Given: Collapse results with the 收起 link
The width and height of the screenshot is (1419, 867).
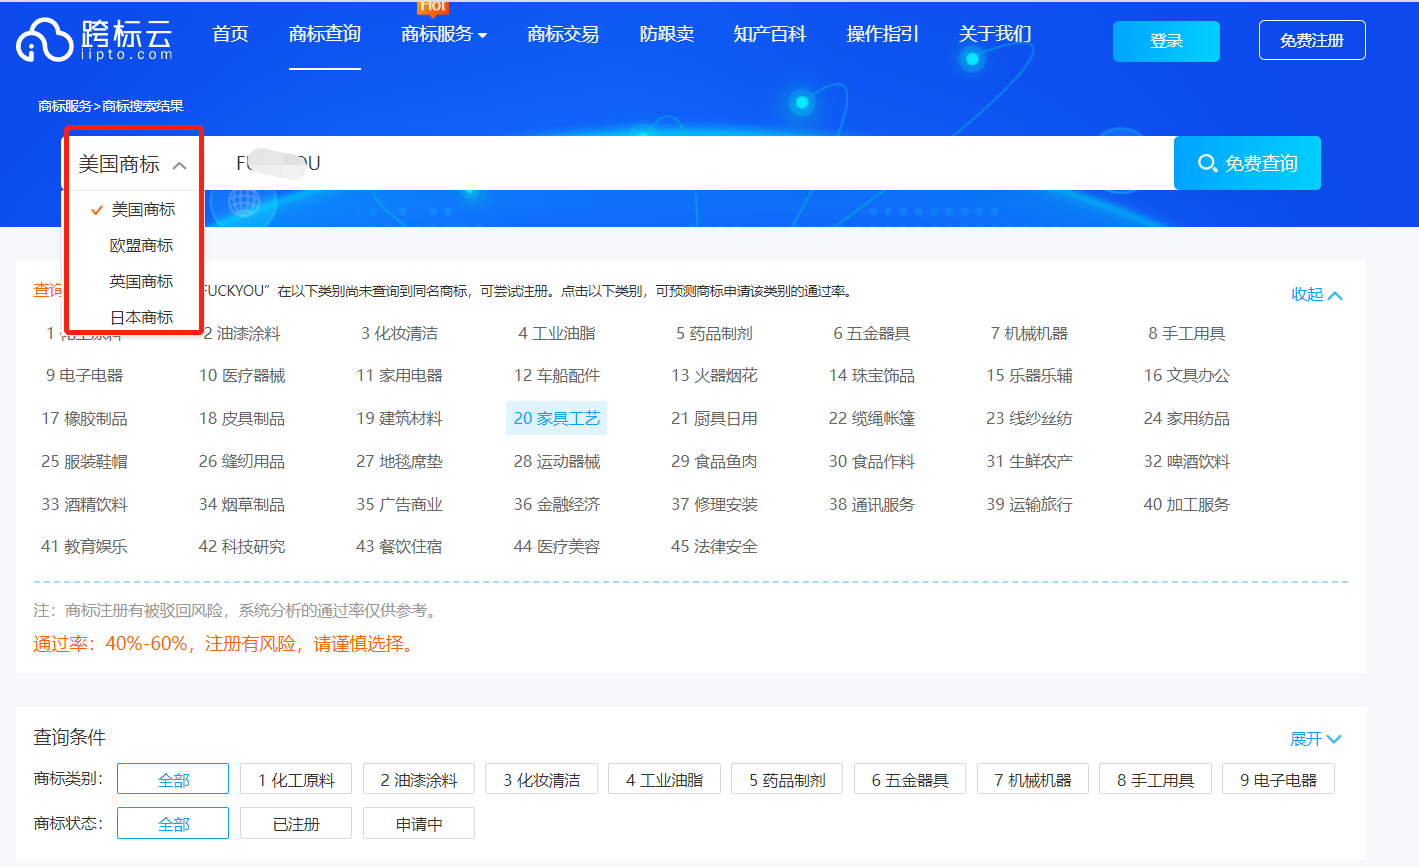Looking at the screenshot, I should (1318, 294).
